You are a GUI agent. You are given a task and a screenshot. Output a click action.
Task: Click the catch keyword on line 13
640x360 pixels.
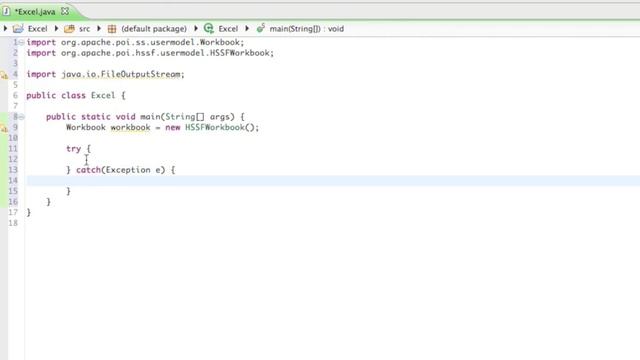(x=88, y=170)
